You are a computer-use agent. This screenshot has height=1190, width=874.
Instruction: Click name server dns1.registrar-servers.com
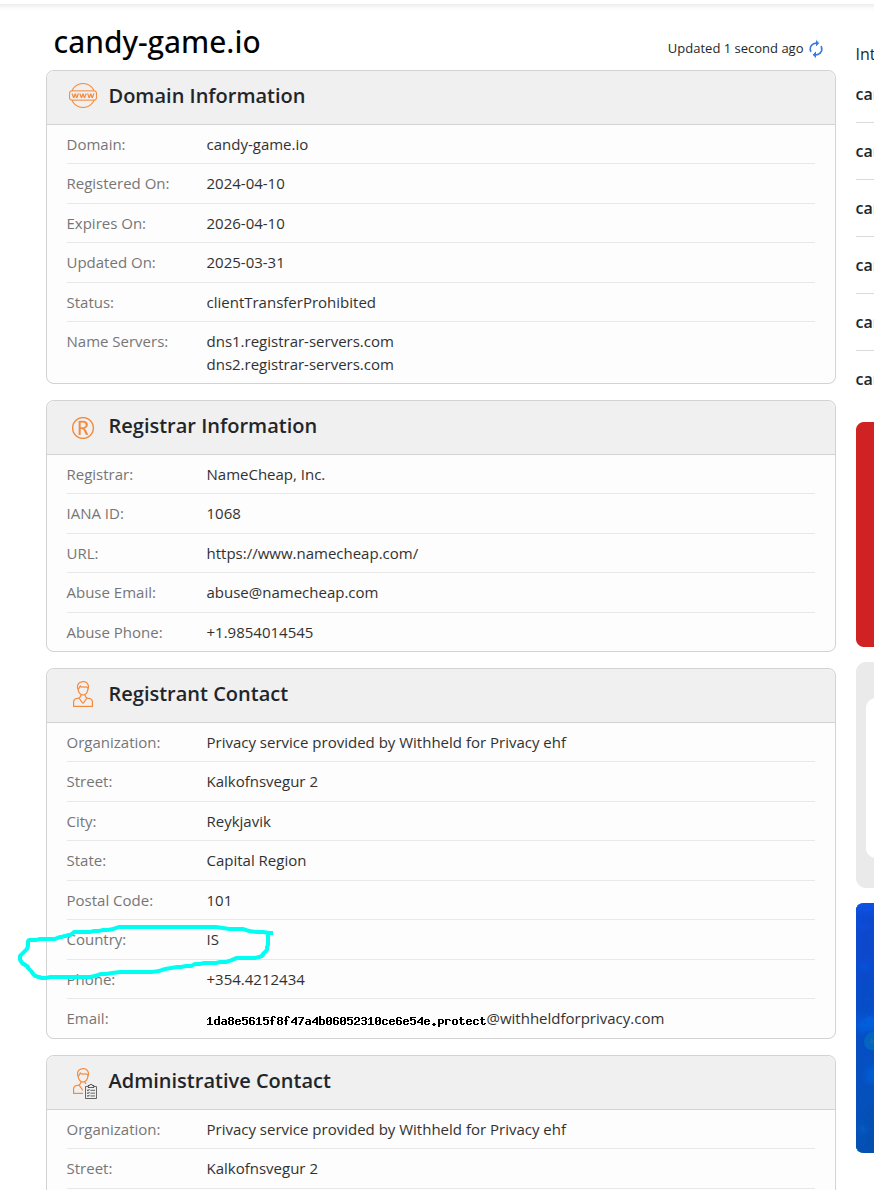[300, 342]
